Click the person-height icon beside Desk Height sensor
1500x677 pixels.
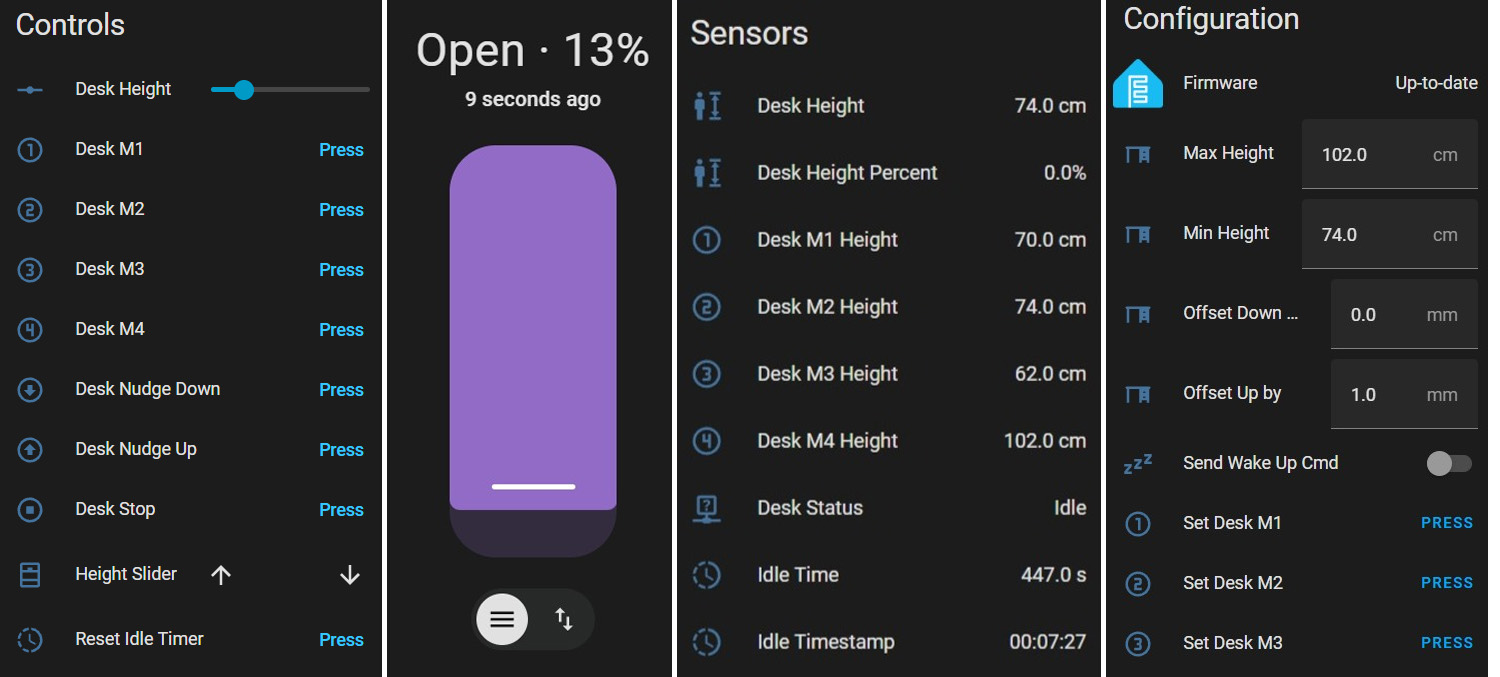tap(707, 105)
